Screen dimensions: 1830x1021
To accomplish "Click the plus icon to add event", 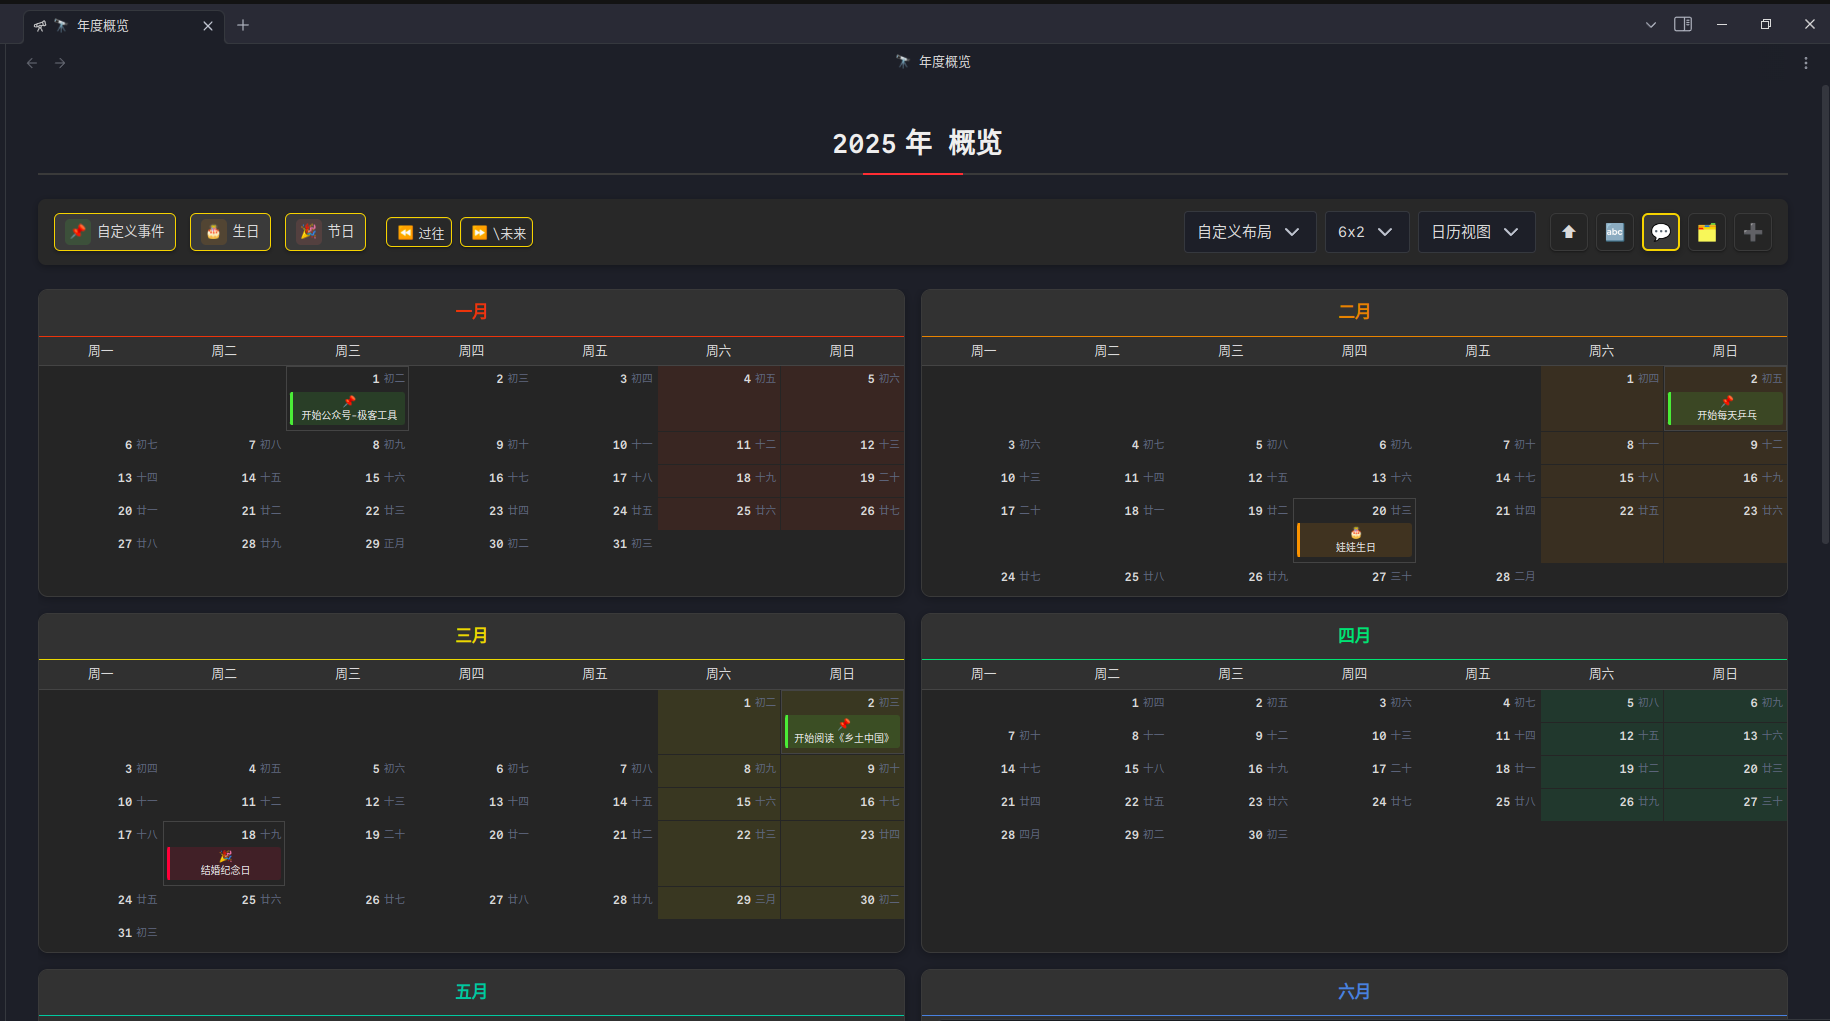I will coord(1752,232).
